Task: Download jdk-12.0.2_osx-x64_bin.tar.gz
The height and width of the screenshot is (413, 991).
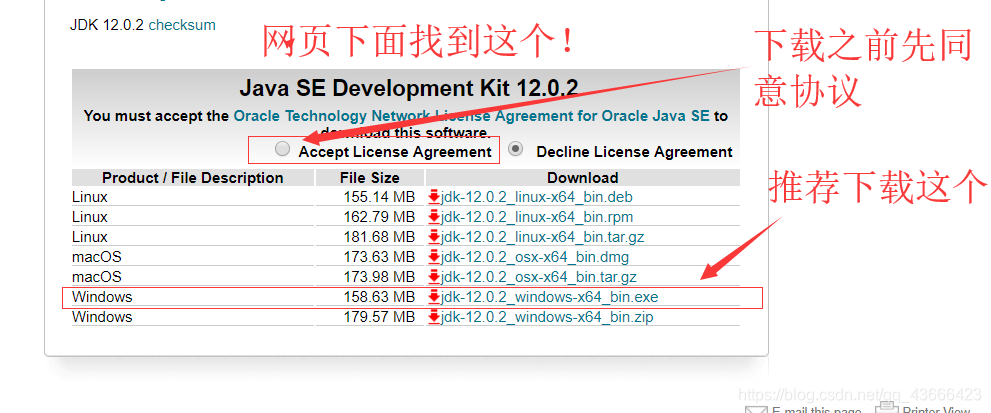Action: pos(538,277)
